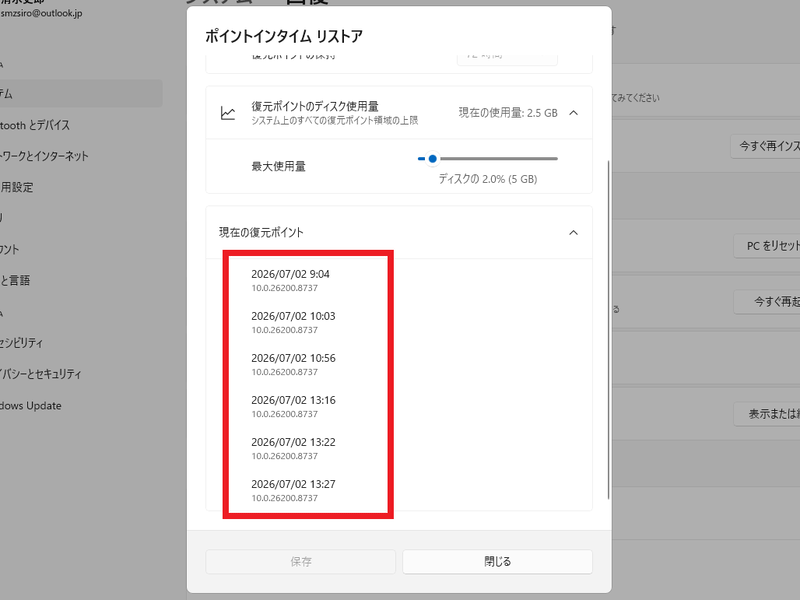Adjust the 最大使用量 slider thumb
This screenshot has height=600, width=800.
click(433, 159)
